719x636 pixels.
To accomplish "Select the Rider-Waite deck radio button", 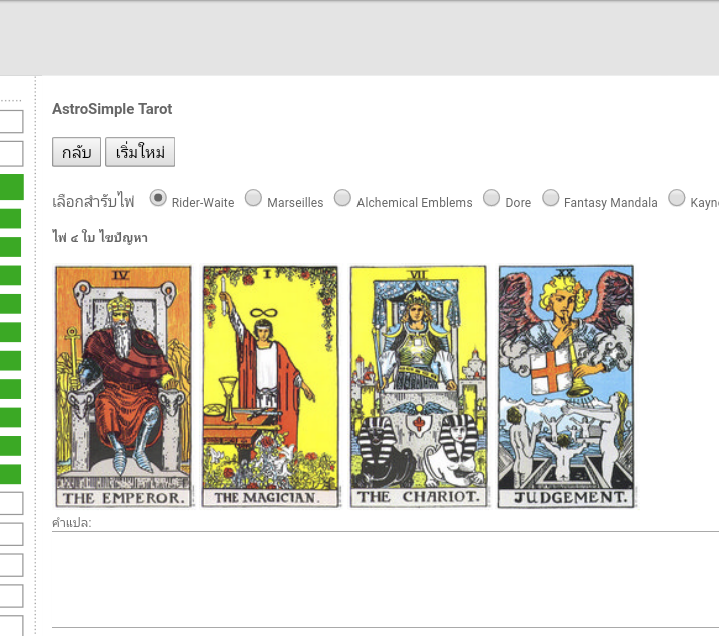I will 158,198.
